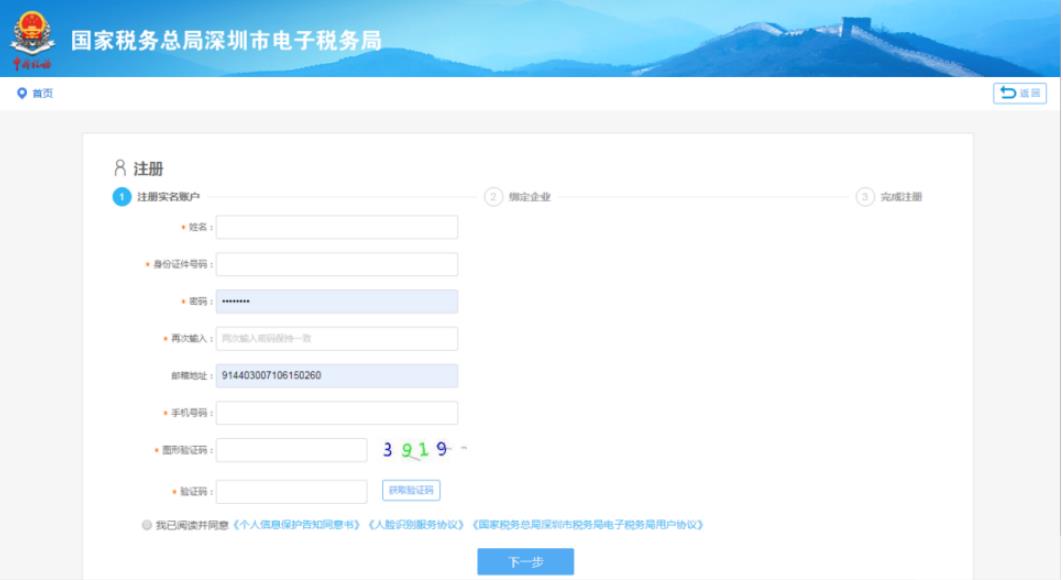Open 国家税务总局深圳市税务局电子税务局用户协议 link
Image resolution: width=1063 pixels, height=580 pixels.
coord(588,525)
